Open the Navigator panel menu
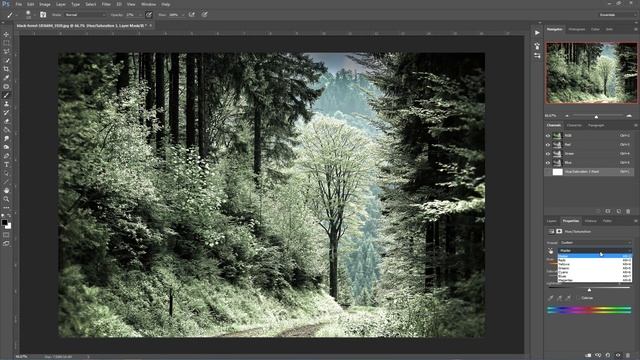640x360 pixels. pyautogui.click(x=636, y=29)
